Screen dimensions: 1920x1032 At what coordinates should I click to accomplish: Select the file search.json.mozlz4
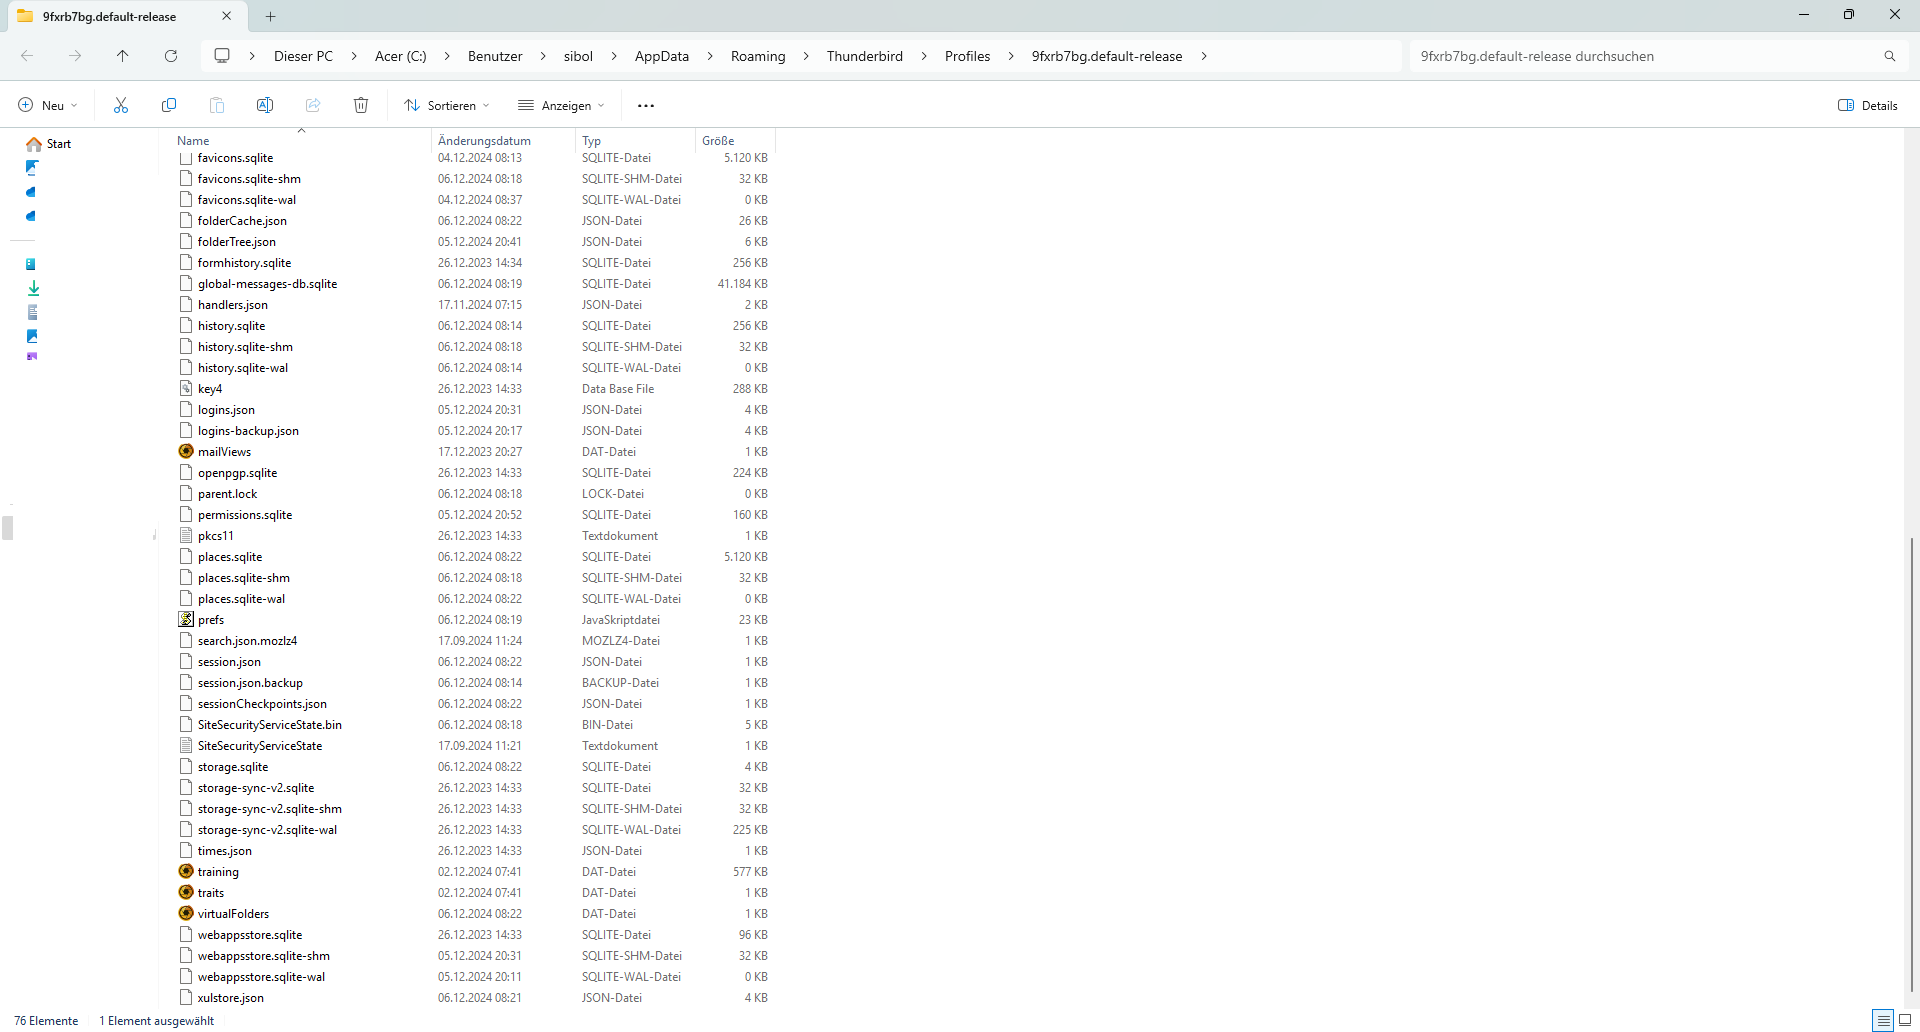[x=247, y=641]
